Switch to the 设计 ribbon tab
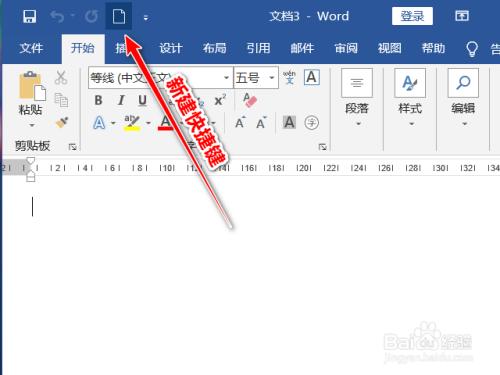 (x=170, y=49)
